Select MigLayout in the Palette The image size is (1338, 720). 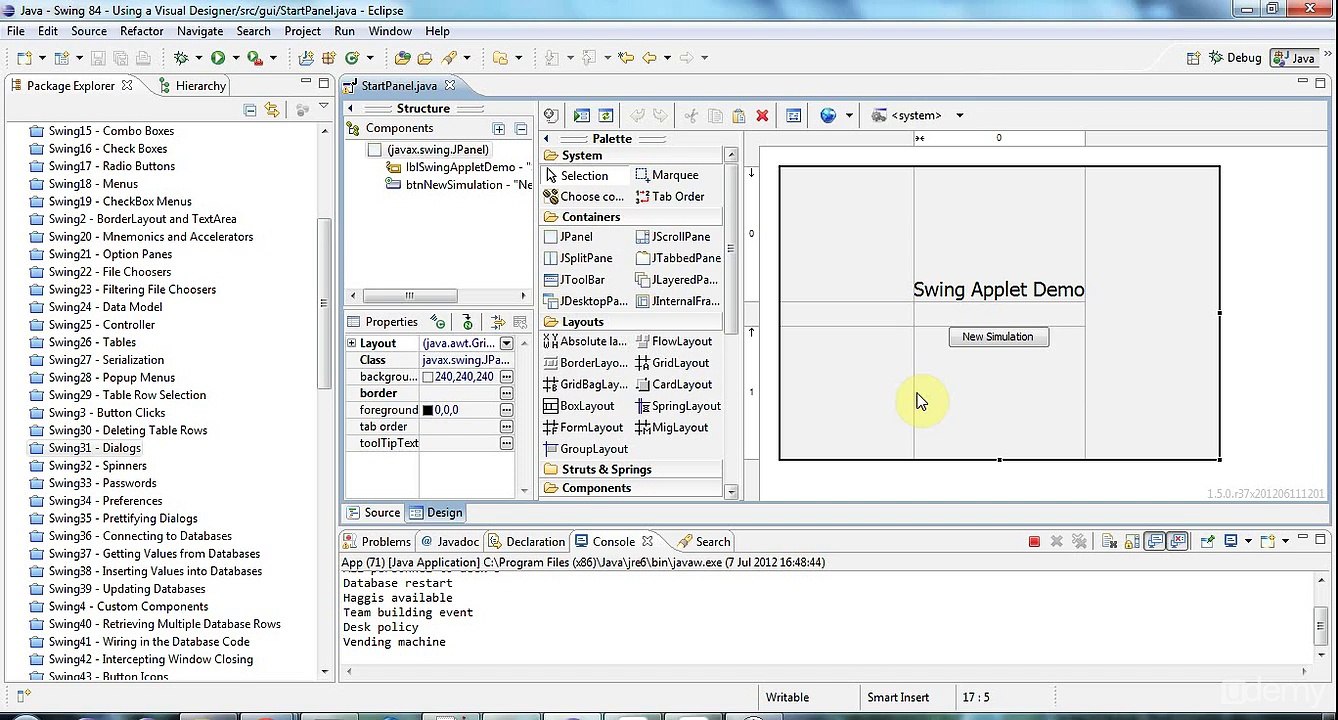coord(672,427)
